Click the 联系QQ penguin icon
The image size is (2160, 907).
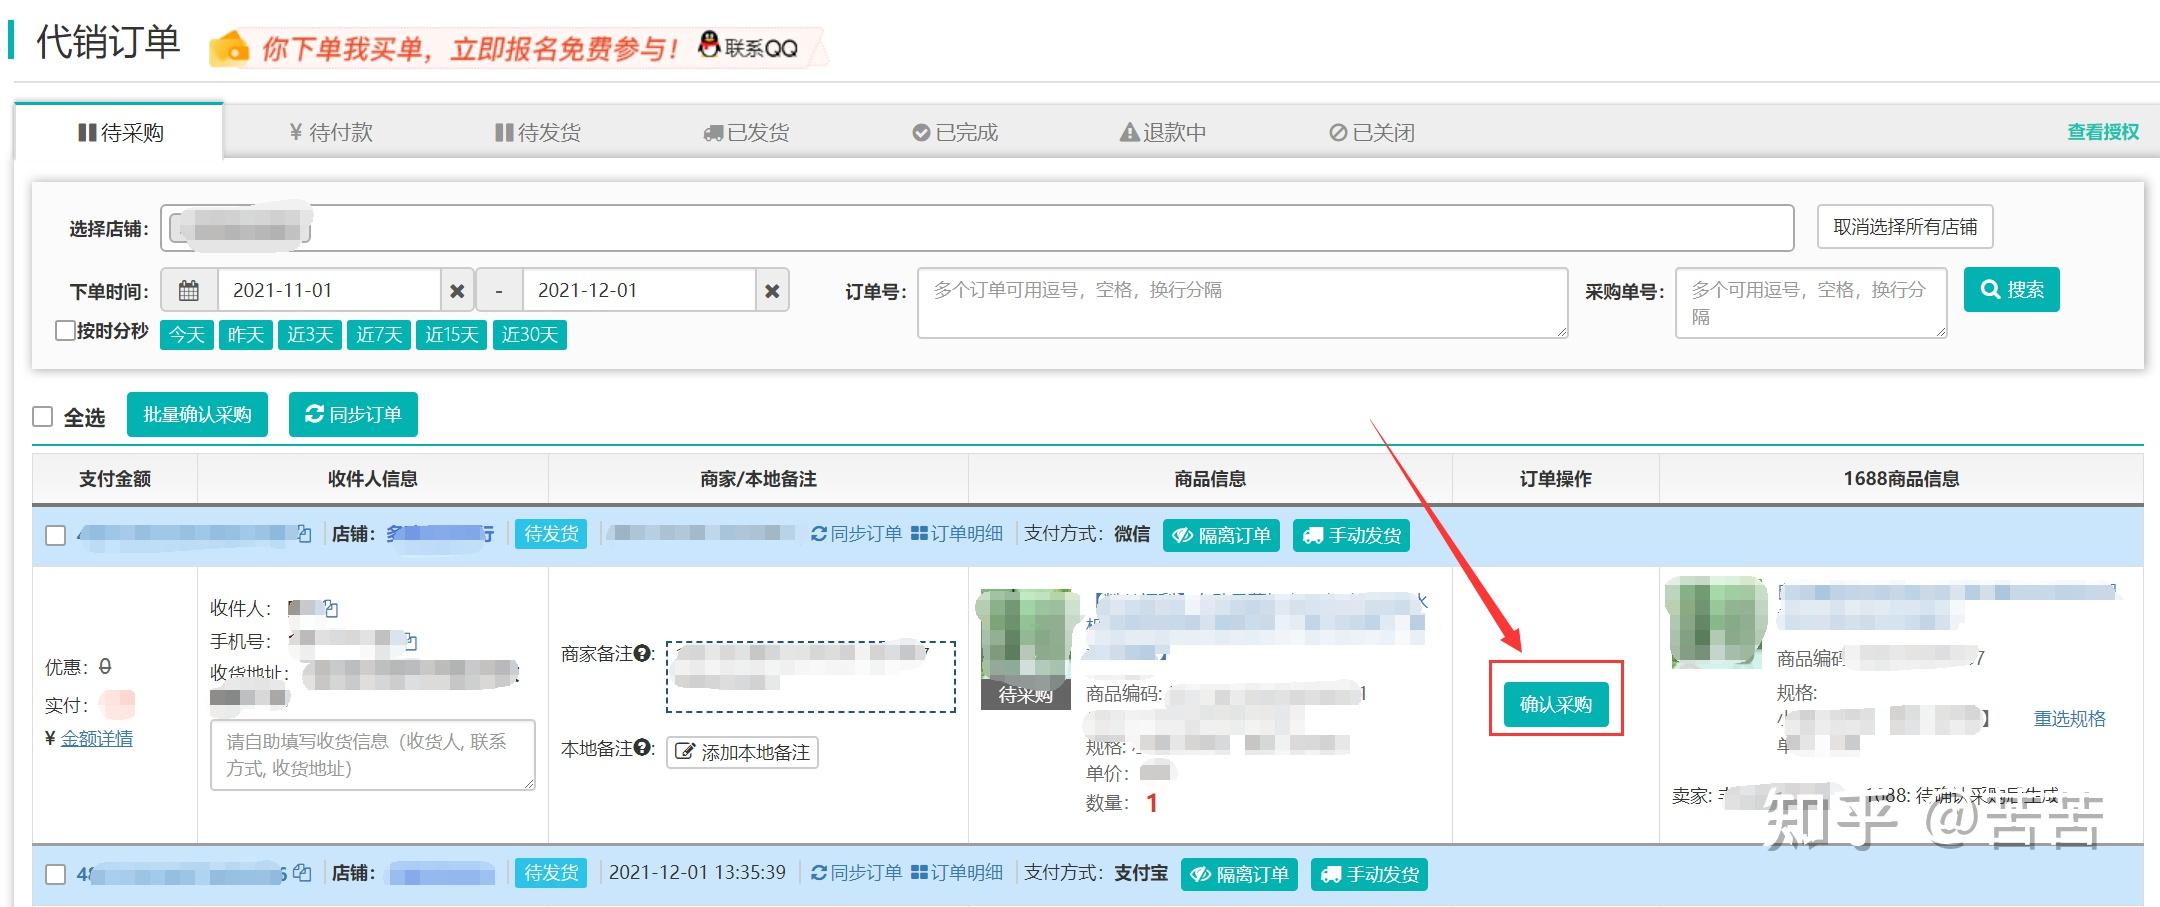(x=710, y=45)
